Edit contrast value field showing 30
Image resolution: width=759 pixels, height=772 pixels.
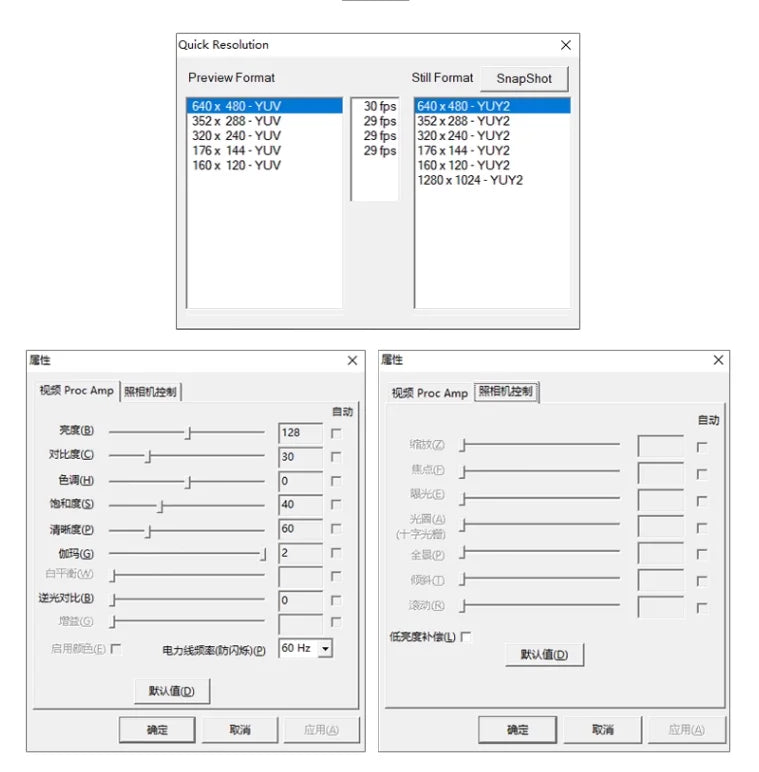(300, 457)
